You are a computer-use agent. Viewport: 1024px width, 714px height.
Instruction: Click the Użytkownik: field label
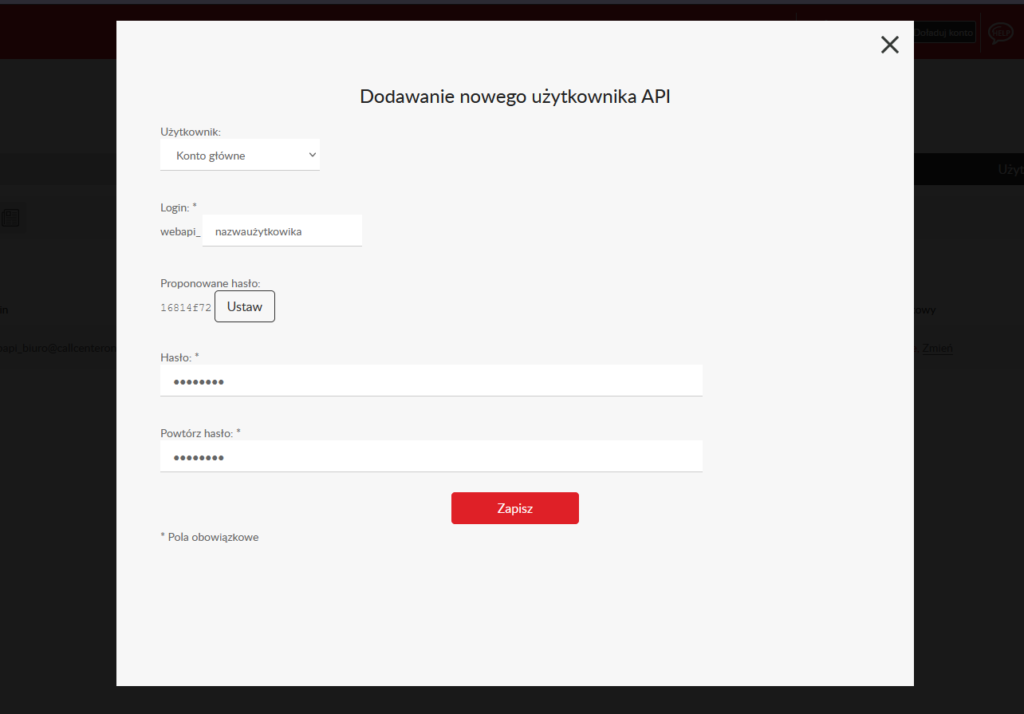pos(191,131)
